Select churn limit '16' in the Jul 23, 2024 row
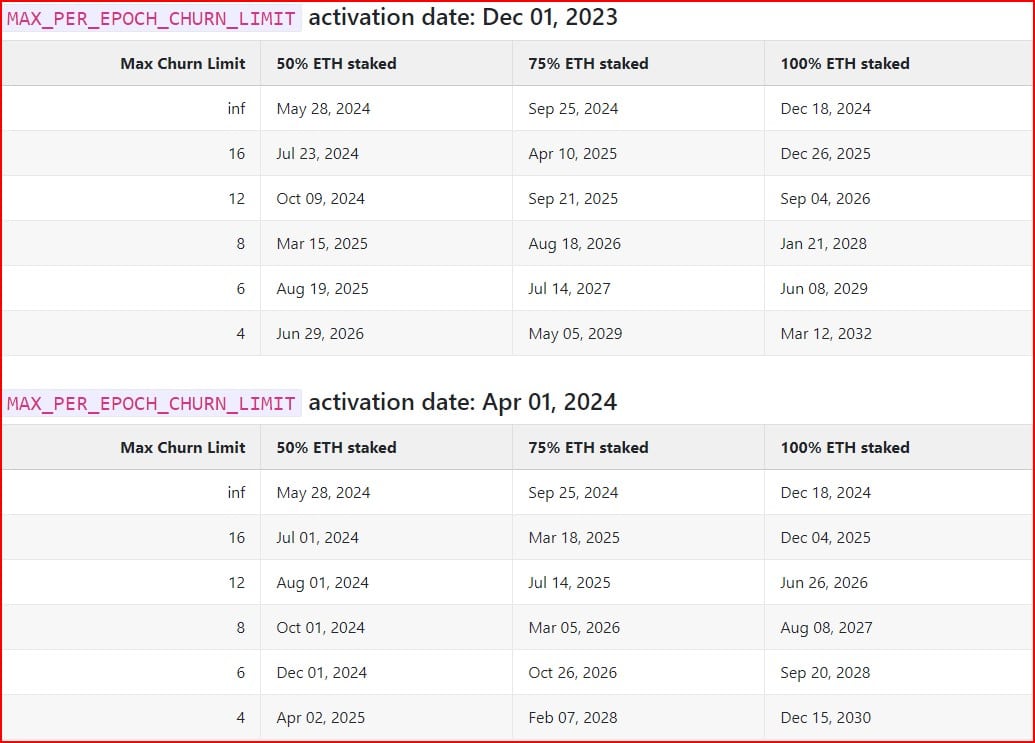Image resolution: width=1035 pixels, height=743 pixels. click(237, 154)
